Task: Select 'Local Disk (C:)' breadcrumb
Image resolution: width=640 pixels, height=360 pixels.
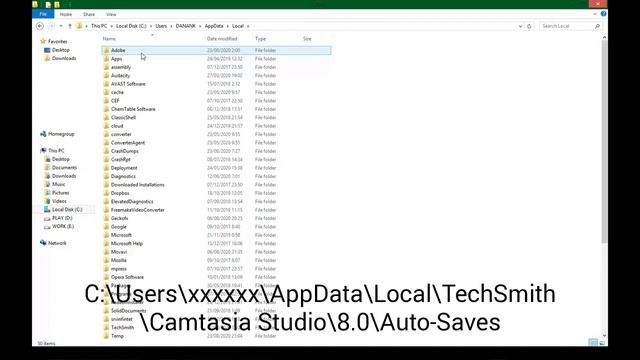Action: click(x=131, y=26)
